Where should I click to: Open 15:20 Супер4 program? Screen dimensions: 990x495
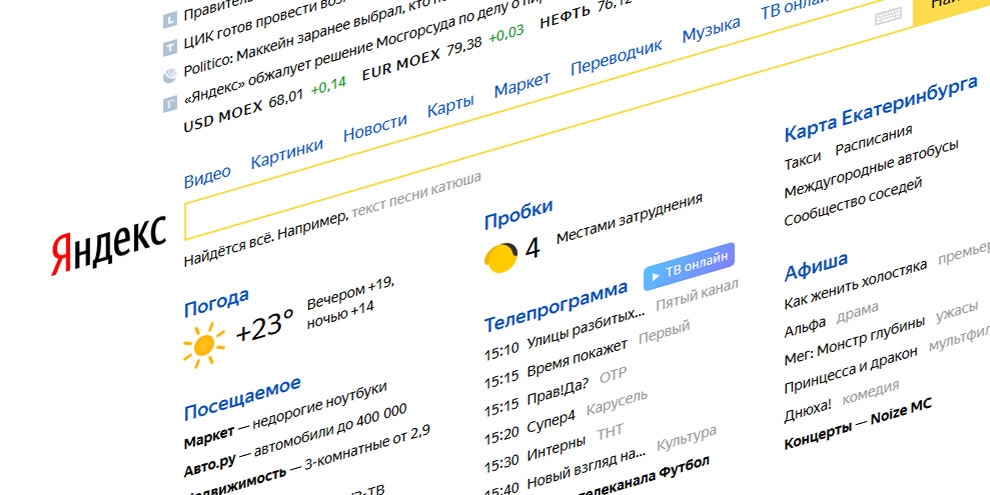pyautogui.click(x=530, y=425)
